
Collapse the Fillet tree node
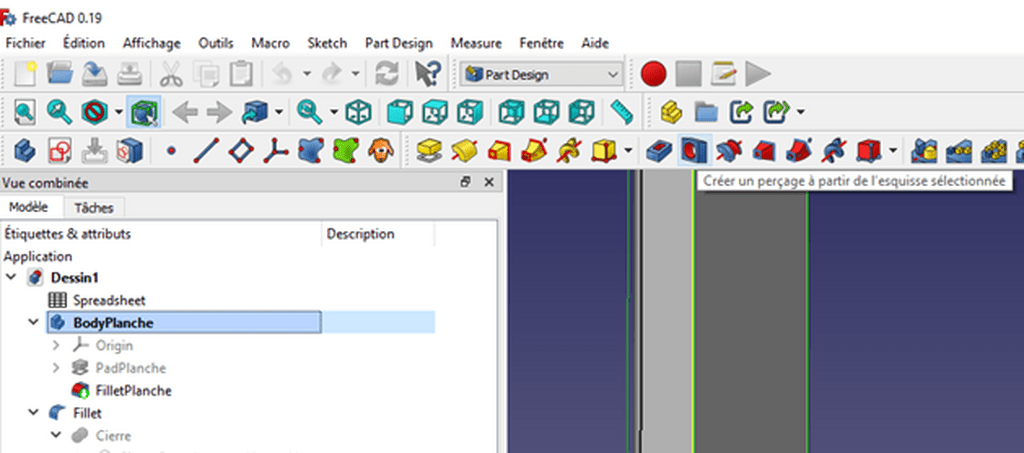pos(34,413)
